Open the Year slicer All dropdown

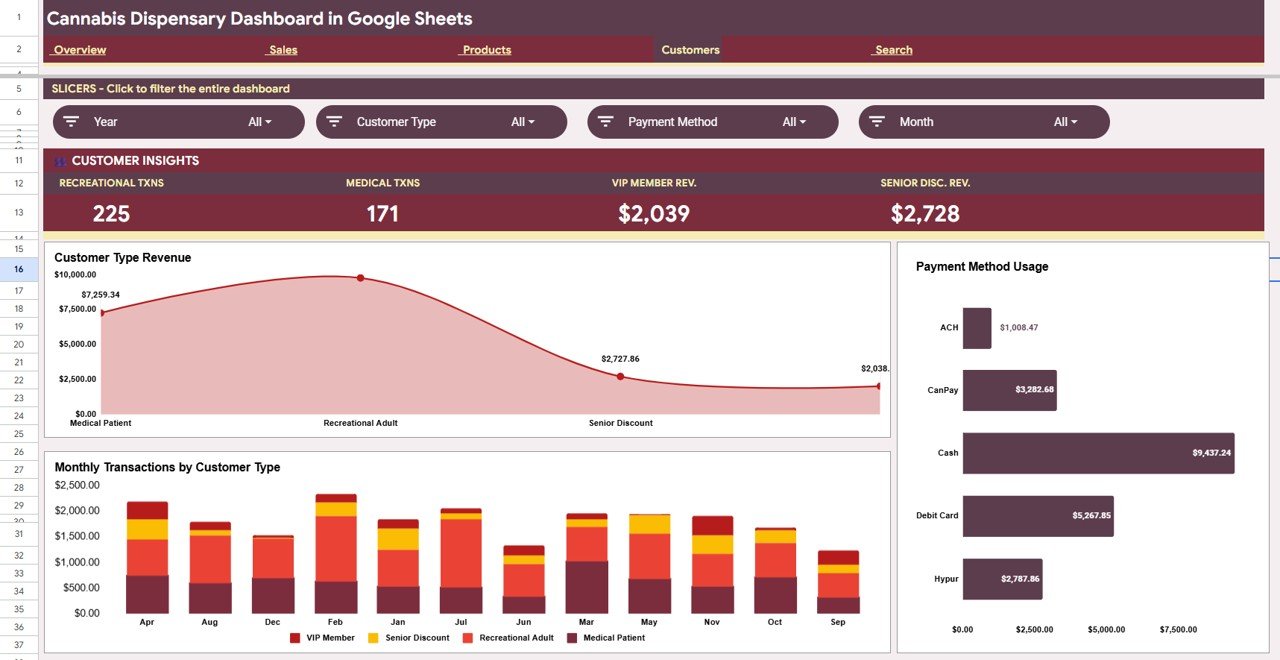click(260, 122)
